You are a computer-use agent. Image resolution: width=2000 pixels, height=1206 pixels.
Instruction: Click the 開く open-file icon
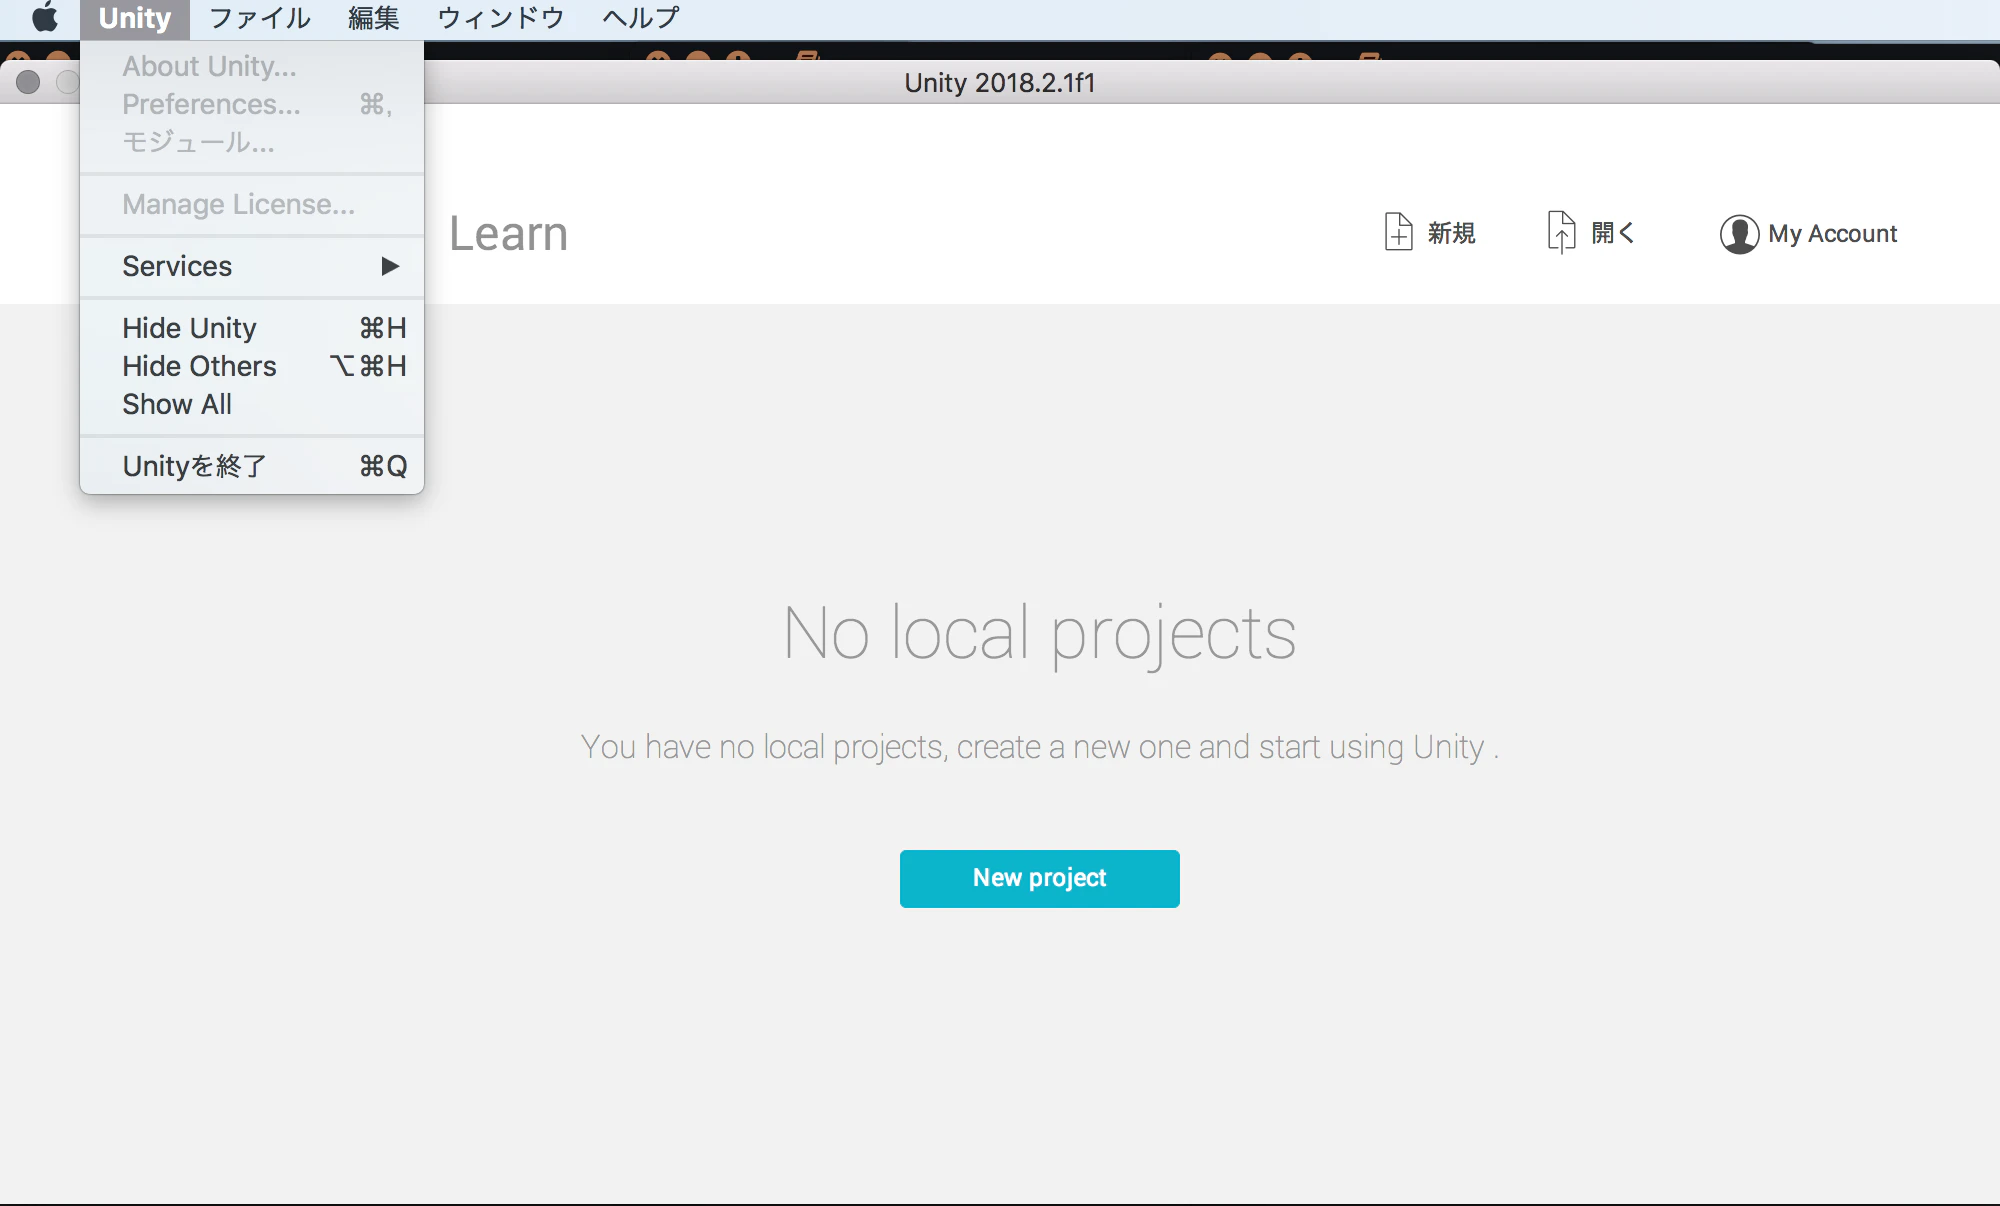tap(1561, 232)
